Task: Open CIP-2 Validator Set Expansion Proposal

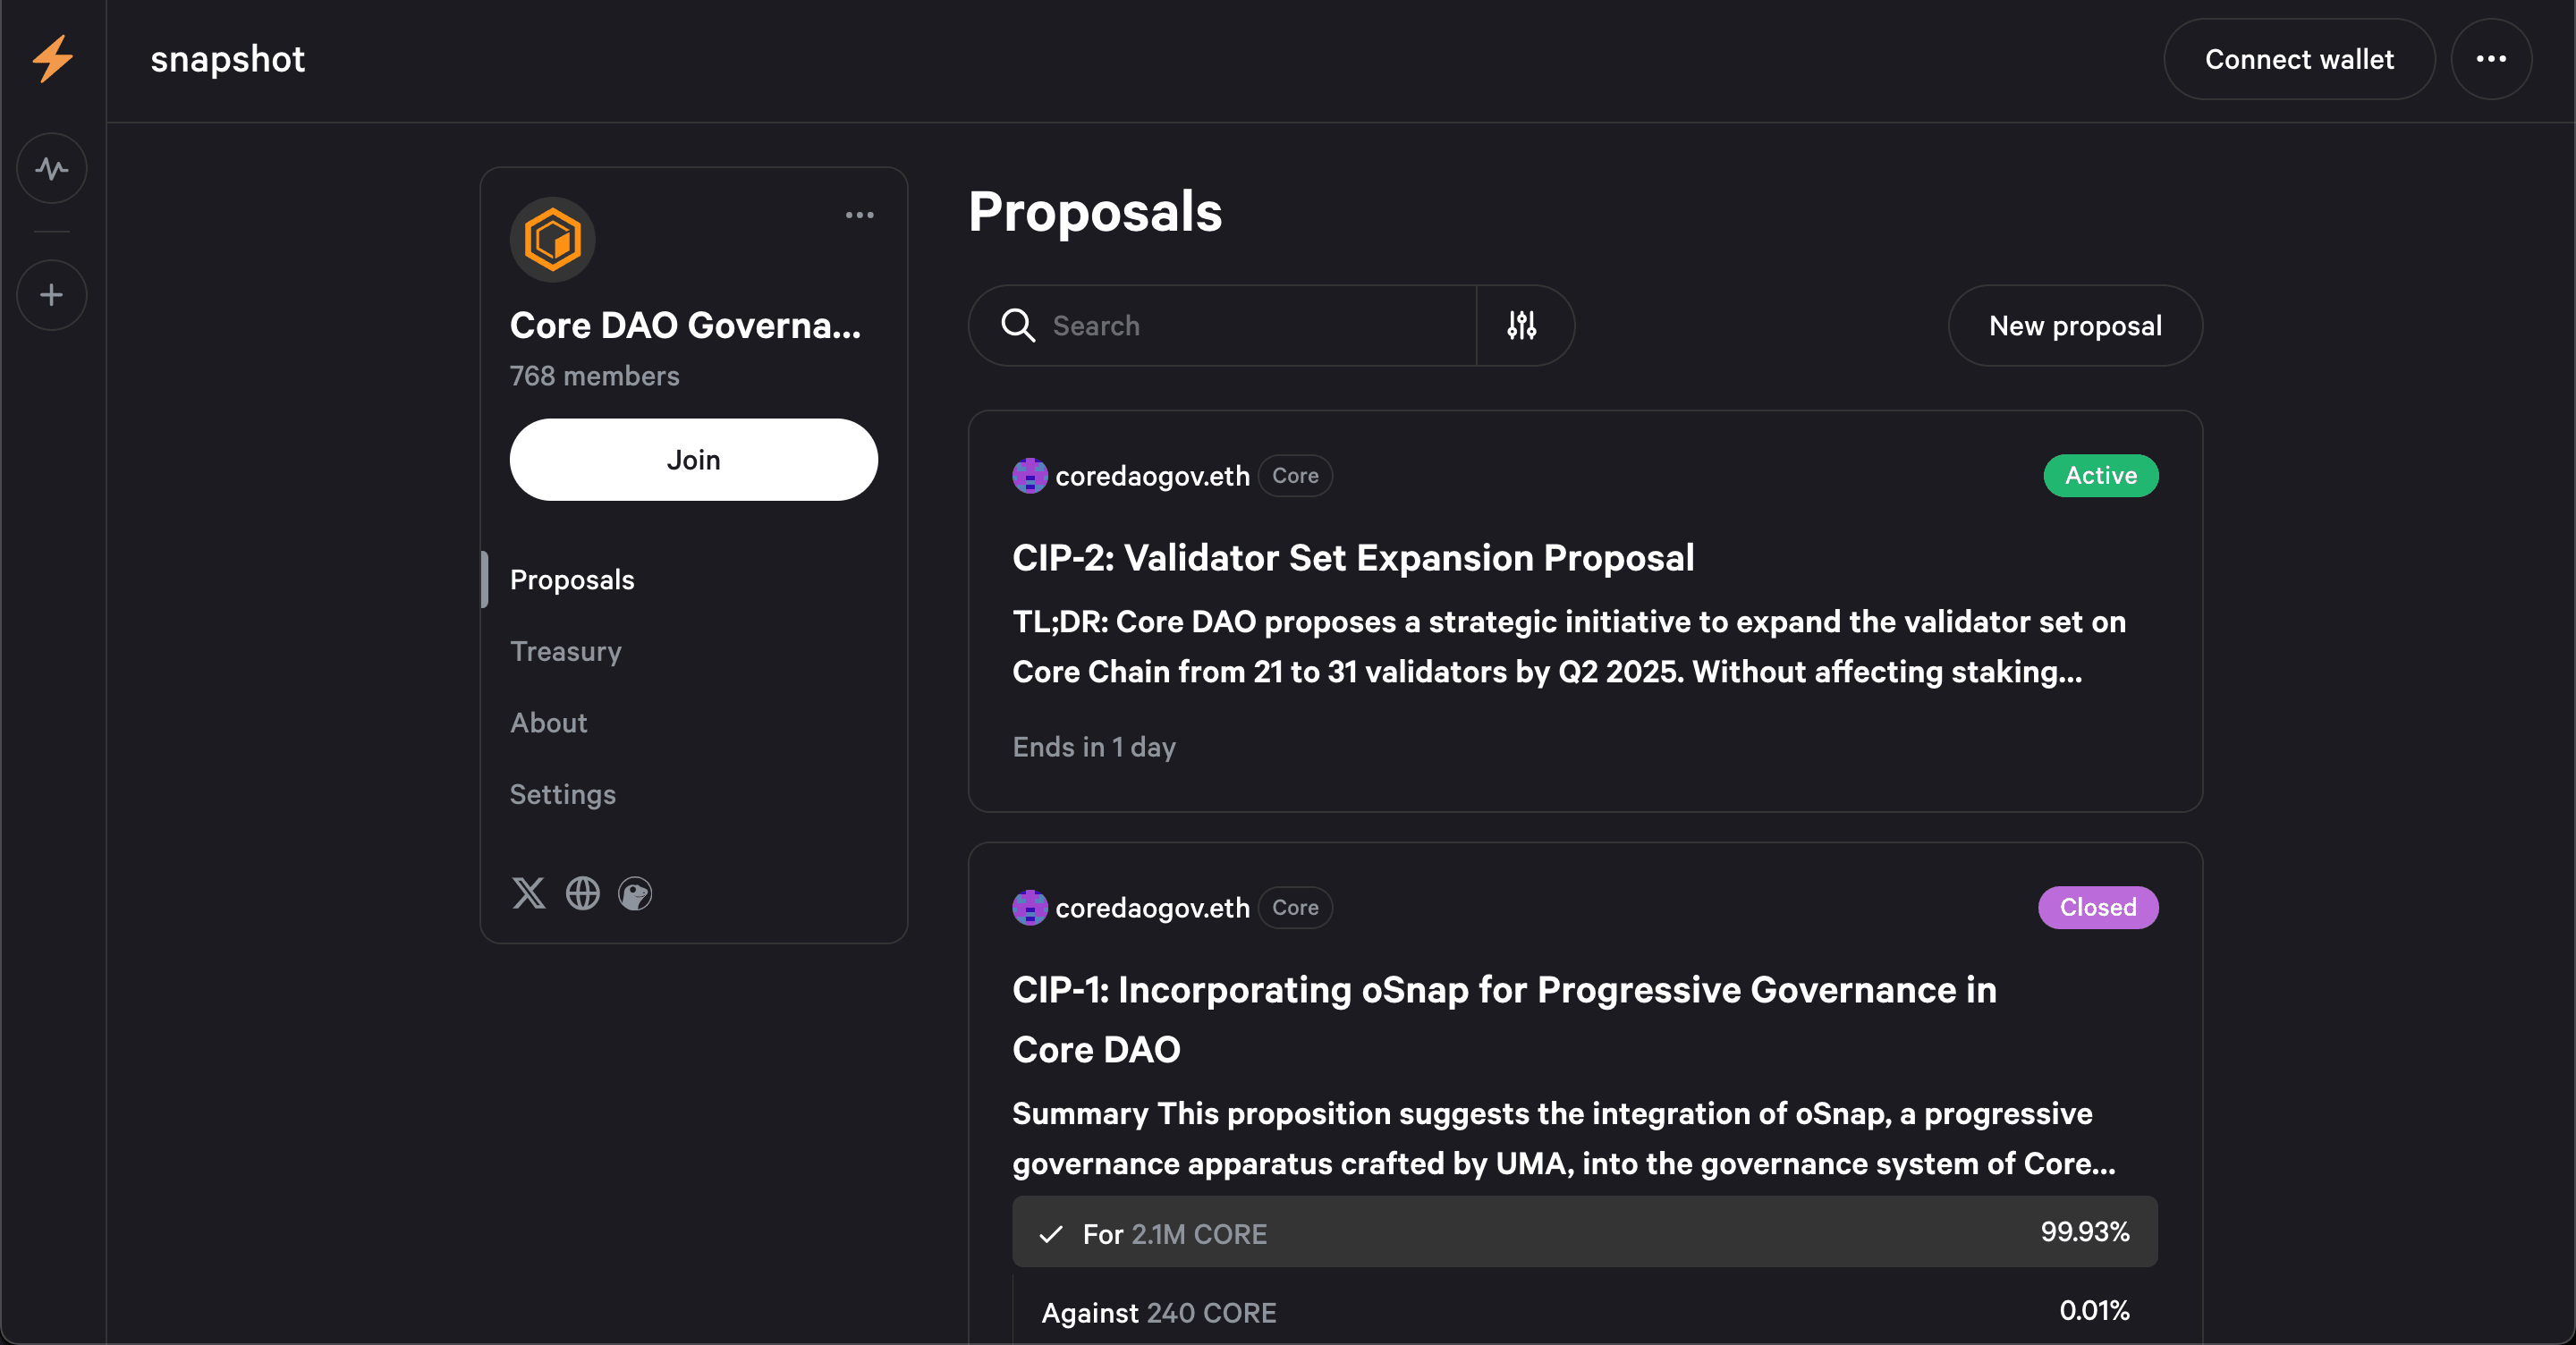Action: [1353, 558]
